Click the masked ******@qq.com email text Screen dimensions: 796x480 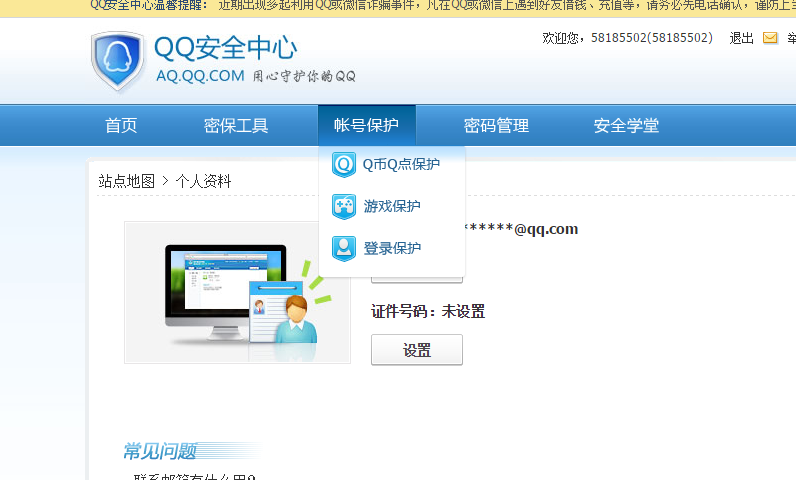point(521,229)
